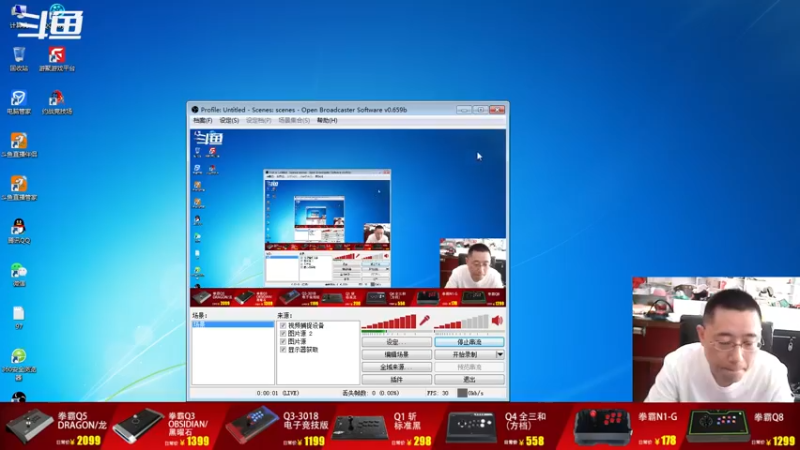Click the 编辑场景 edit scene button

coord(396,355)
